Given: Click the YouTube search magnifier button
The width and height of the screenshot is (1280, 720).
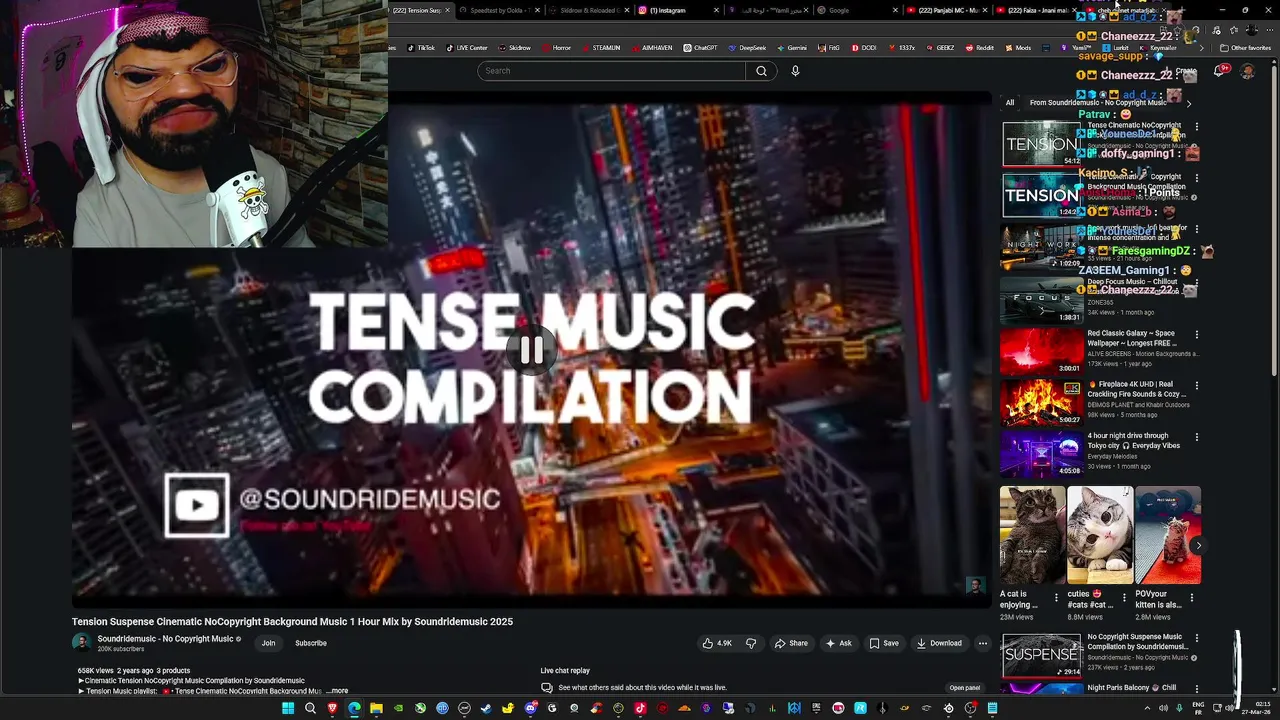Looking at the screenshot, I should coord(761,71).
